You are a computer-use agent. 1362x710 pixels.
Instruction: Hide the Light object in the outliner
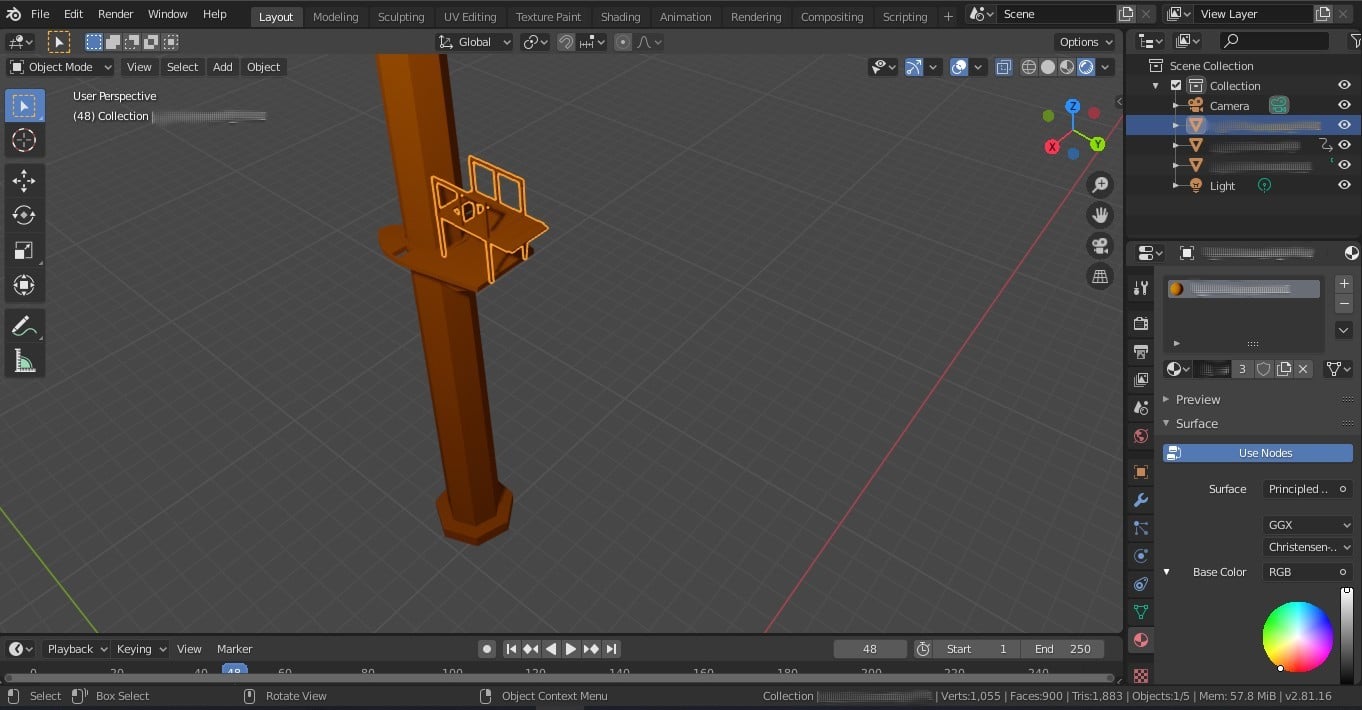point(1344,185)
